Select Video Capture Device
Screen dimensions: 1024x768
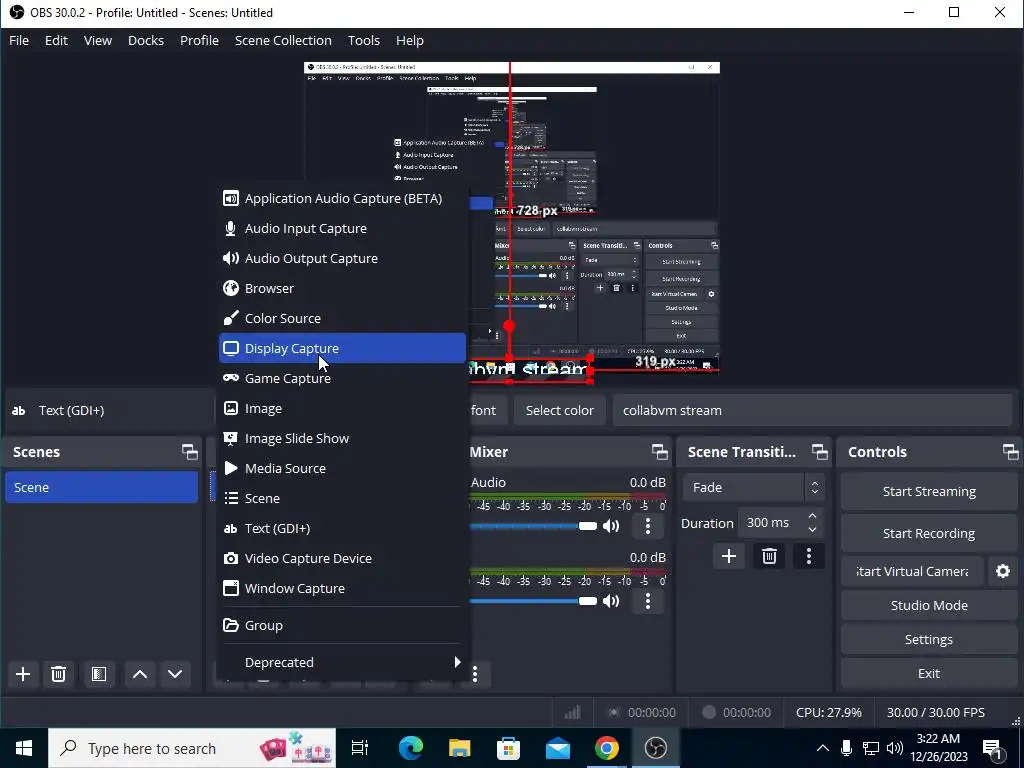(342, 559)
